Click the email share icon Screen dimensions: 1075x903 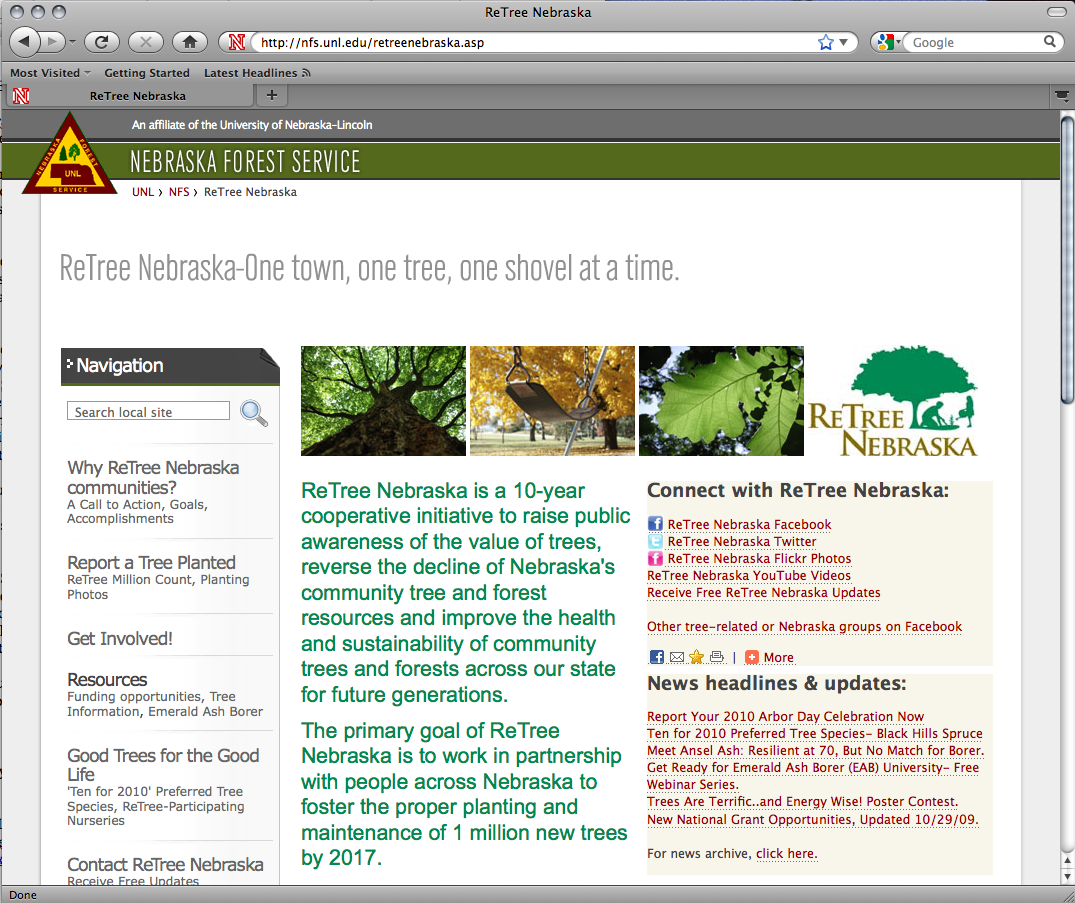click(676, 657)
